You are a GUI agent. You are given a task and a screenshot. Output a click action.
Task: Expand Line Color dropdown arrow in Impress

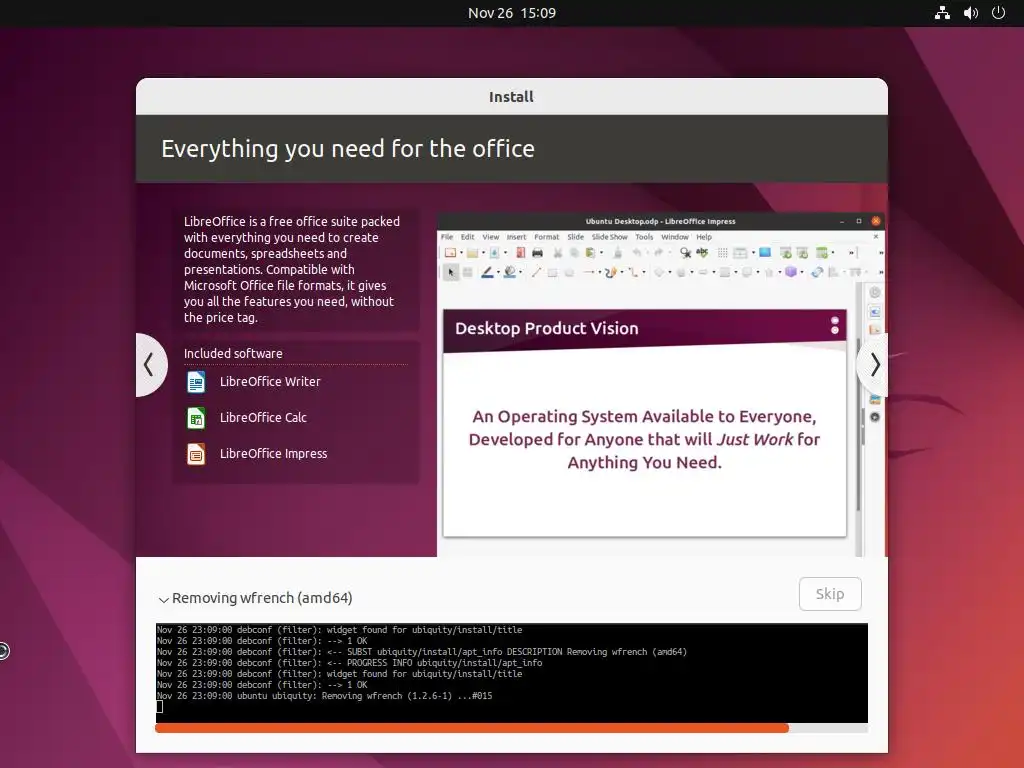498,272
